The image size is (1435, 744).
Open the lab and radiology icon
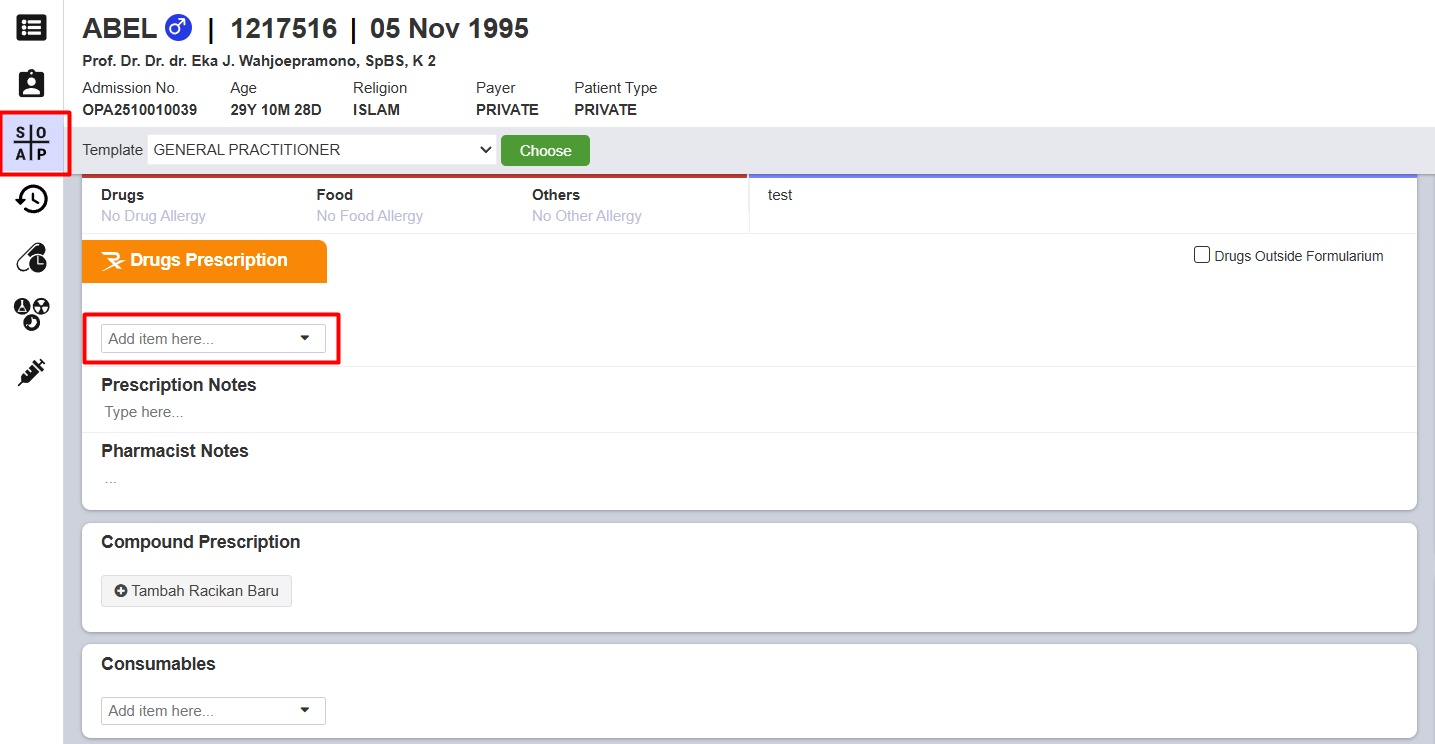point(31,314)
